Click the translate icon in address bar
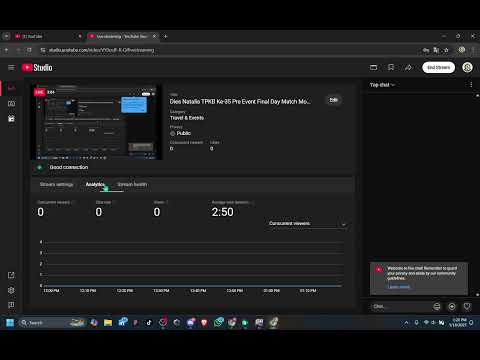 436,50
